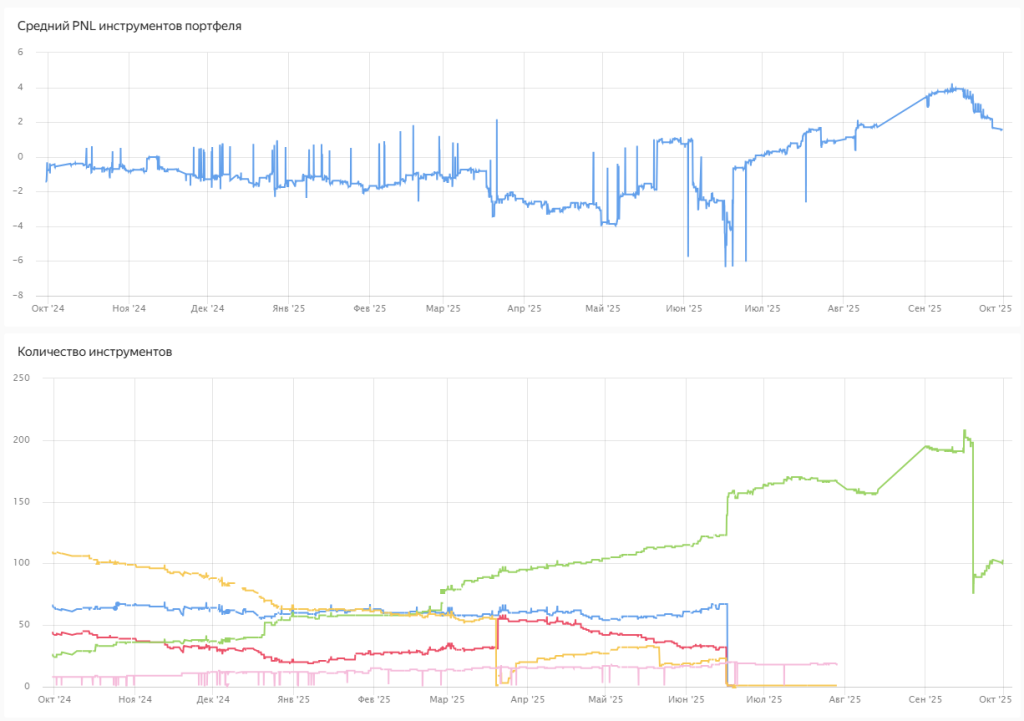Click the green line's end point at October '25
This screenshot has height=721, width=1024.
[1002, 562]
